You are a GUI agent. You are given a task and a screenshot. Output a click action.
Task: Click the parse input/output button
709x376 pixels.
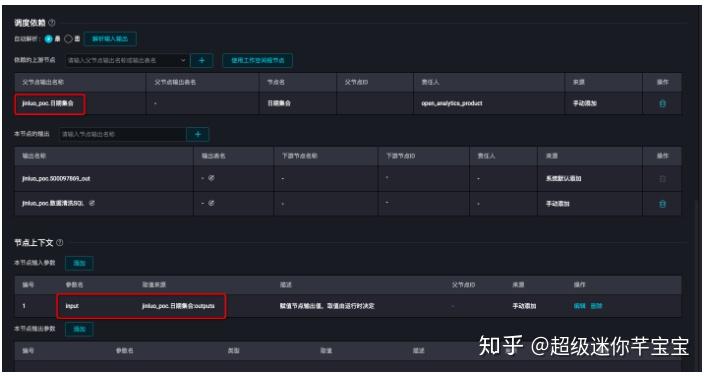[110, 39]
